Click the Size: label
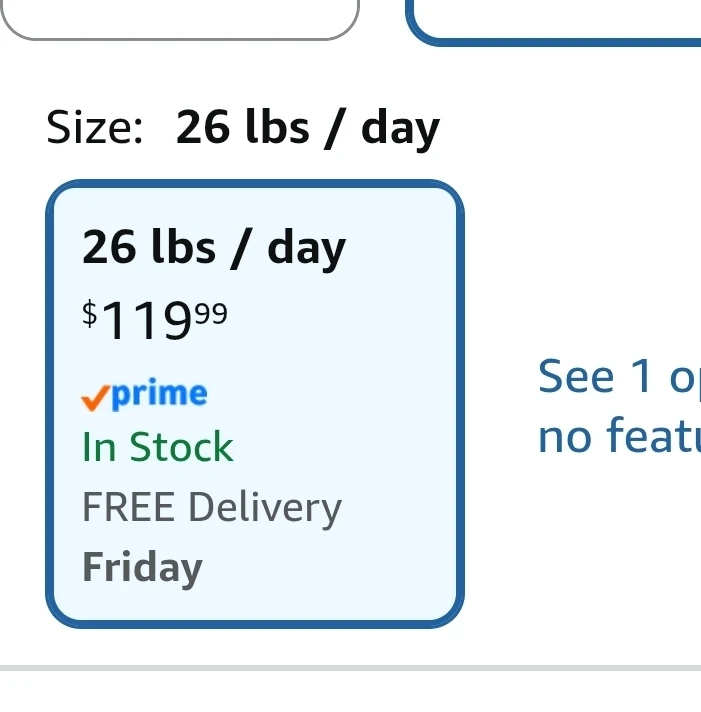701x712 pixels. click(x=95, y=127)
